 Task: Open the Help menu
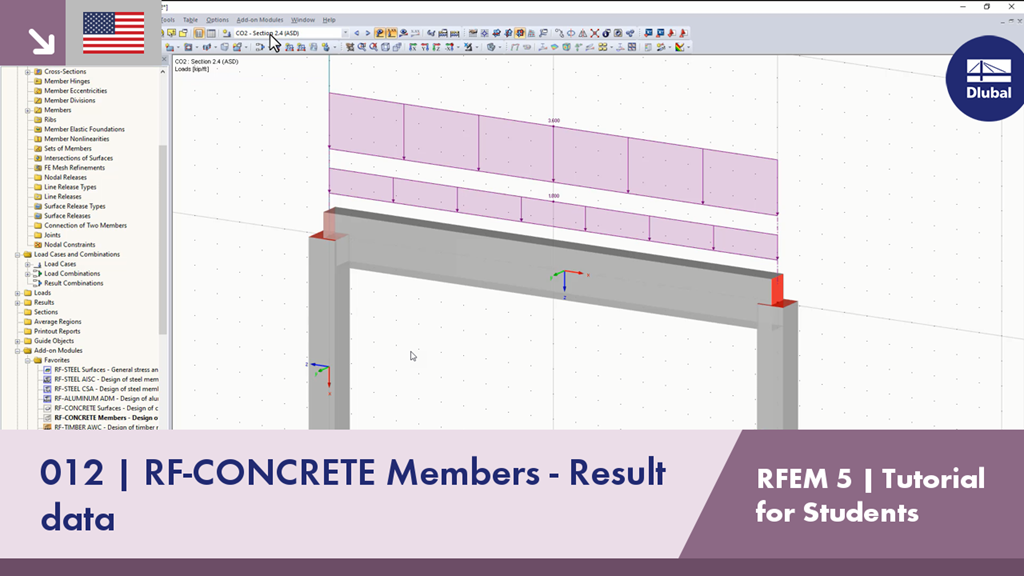coord(329,20)
